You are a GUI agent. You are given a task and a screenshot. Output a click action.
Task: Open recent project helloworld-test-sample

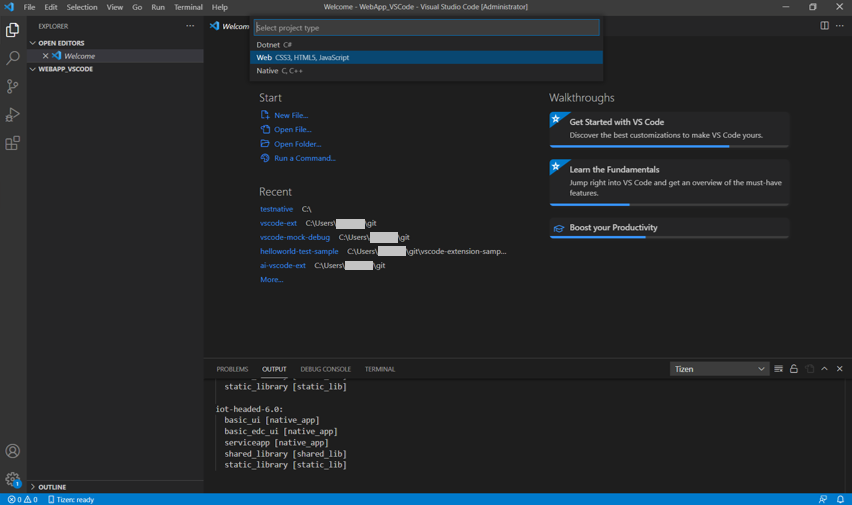(x=299, y=252)
